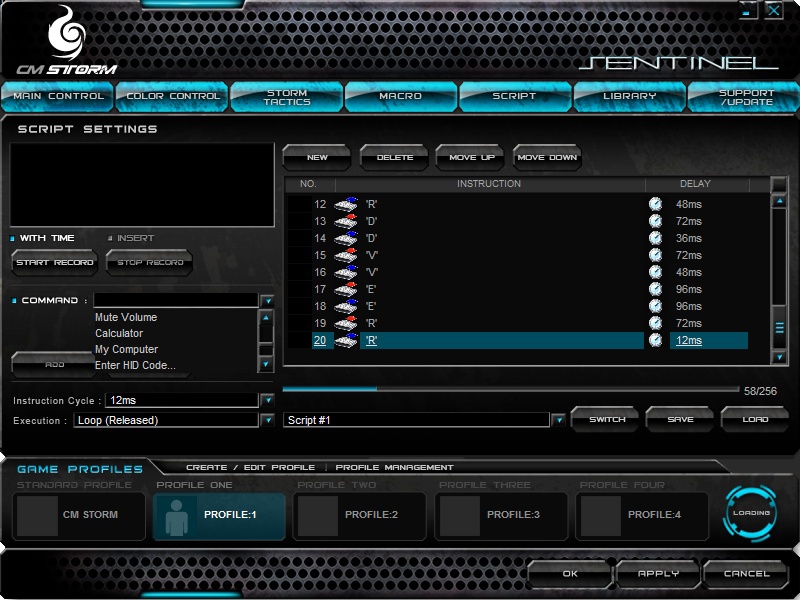
Task: Select Mute Volume from the command list
Action: click(x=126, y=317)
